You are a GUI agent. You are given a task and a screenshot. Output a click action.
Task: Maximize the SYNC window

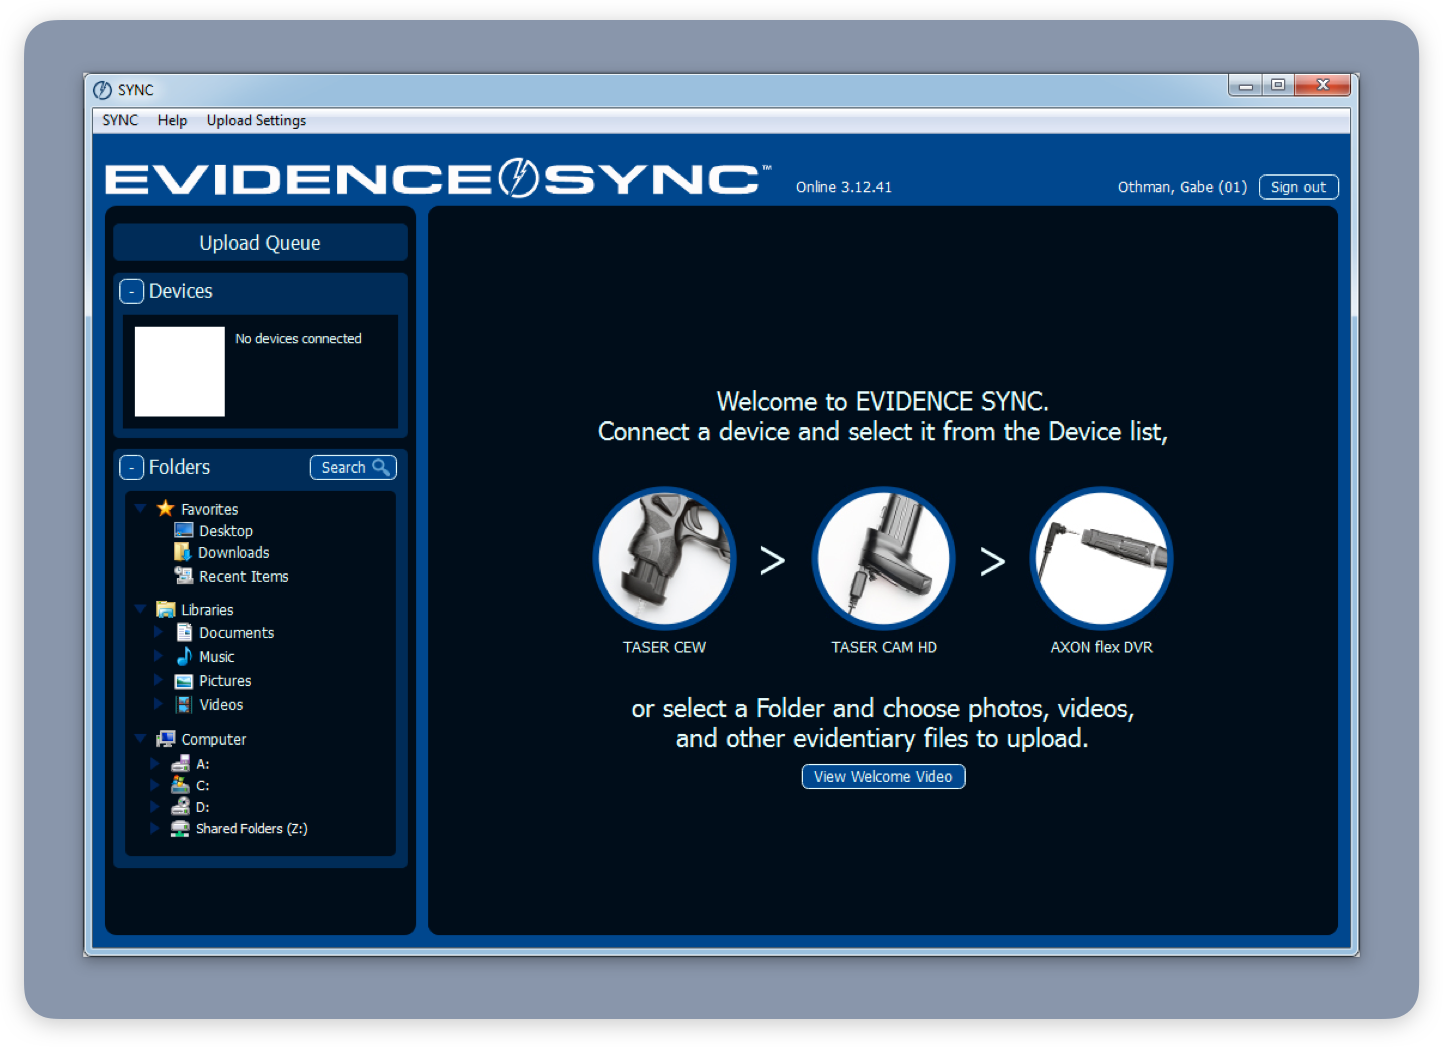1278,86
